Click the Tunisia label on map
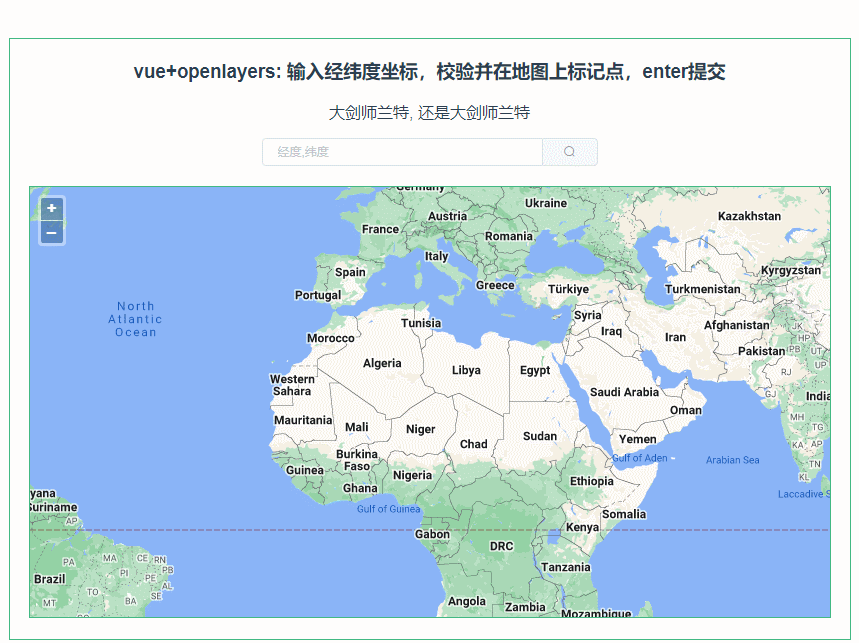Image resolution: width=859 pixels, height=643 pixels. 421,323
